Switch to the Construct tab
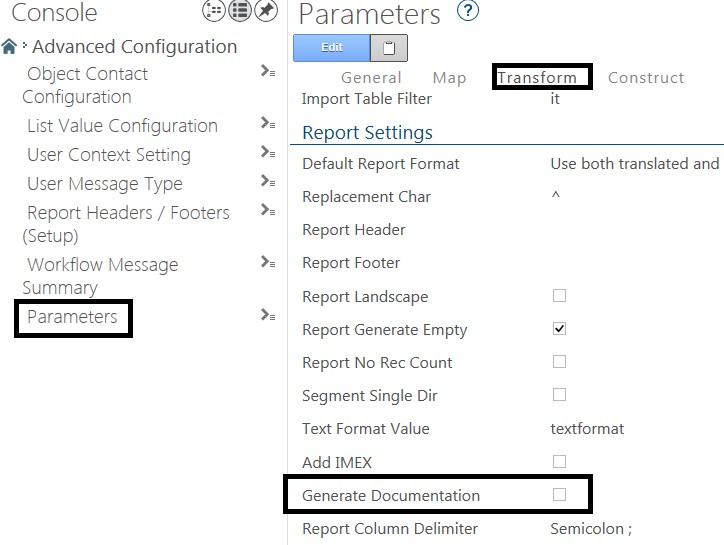The height and width of the screenshot is (545, 724). (x=646, y=77)
